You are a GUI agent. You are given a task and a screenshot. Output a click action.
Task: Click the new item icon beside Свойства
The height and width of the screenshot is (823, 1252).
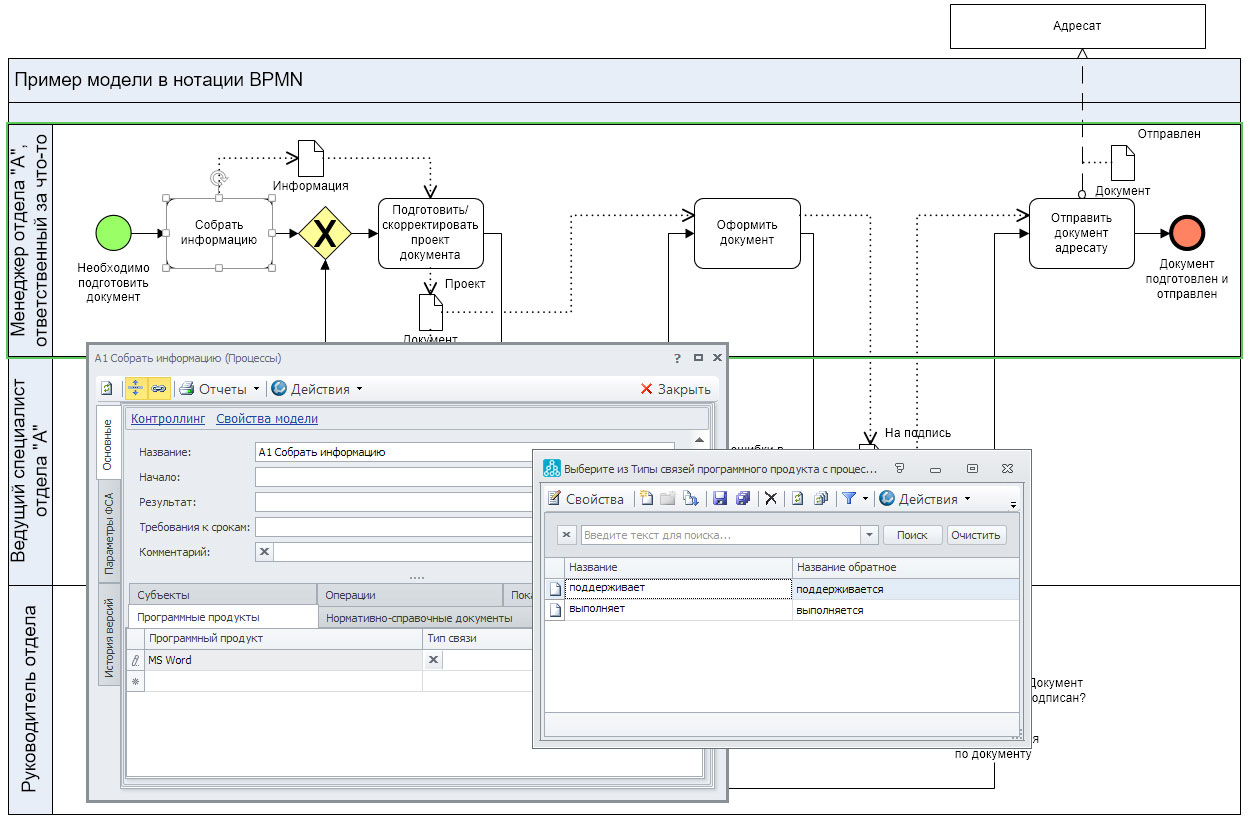646,499
